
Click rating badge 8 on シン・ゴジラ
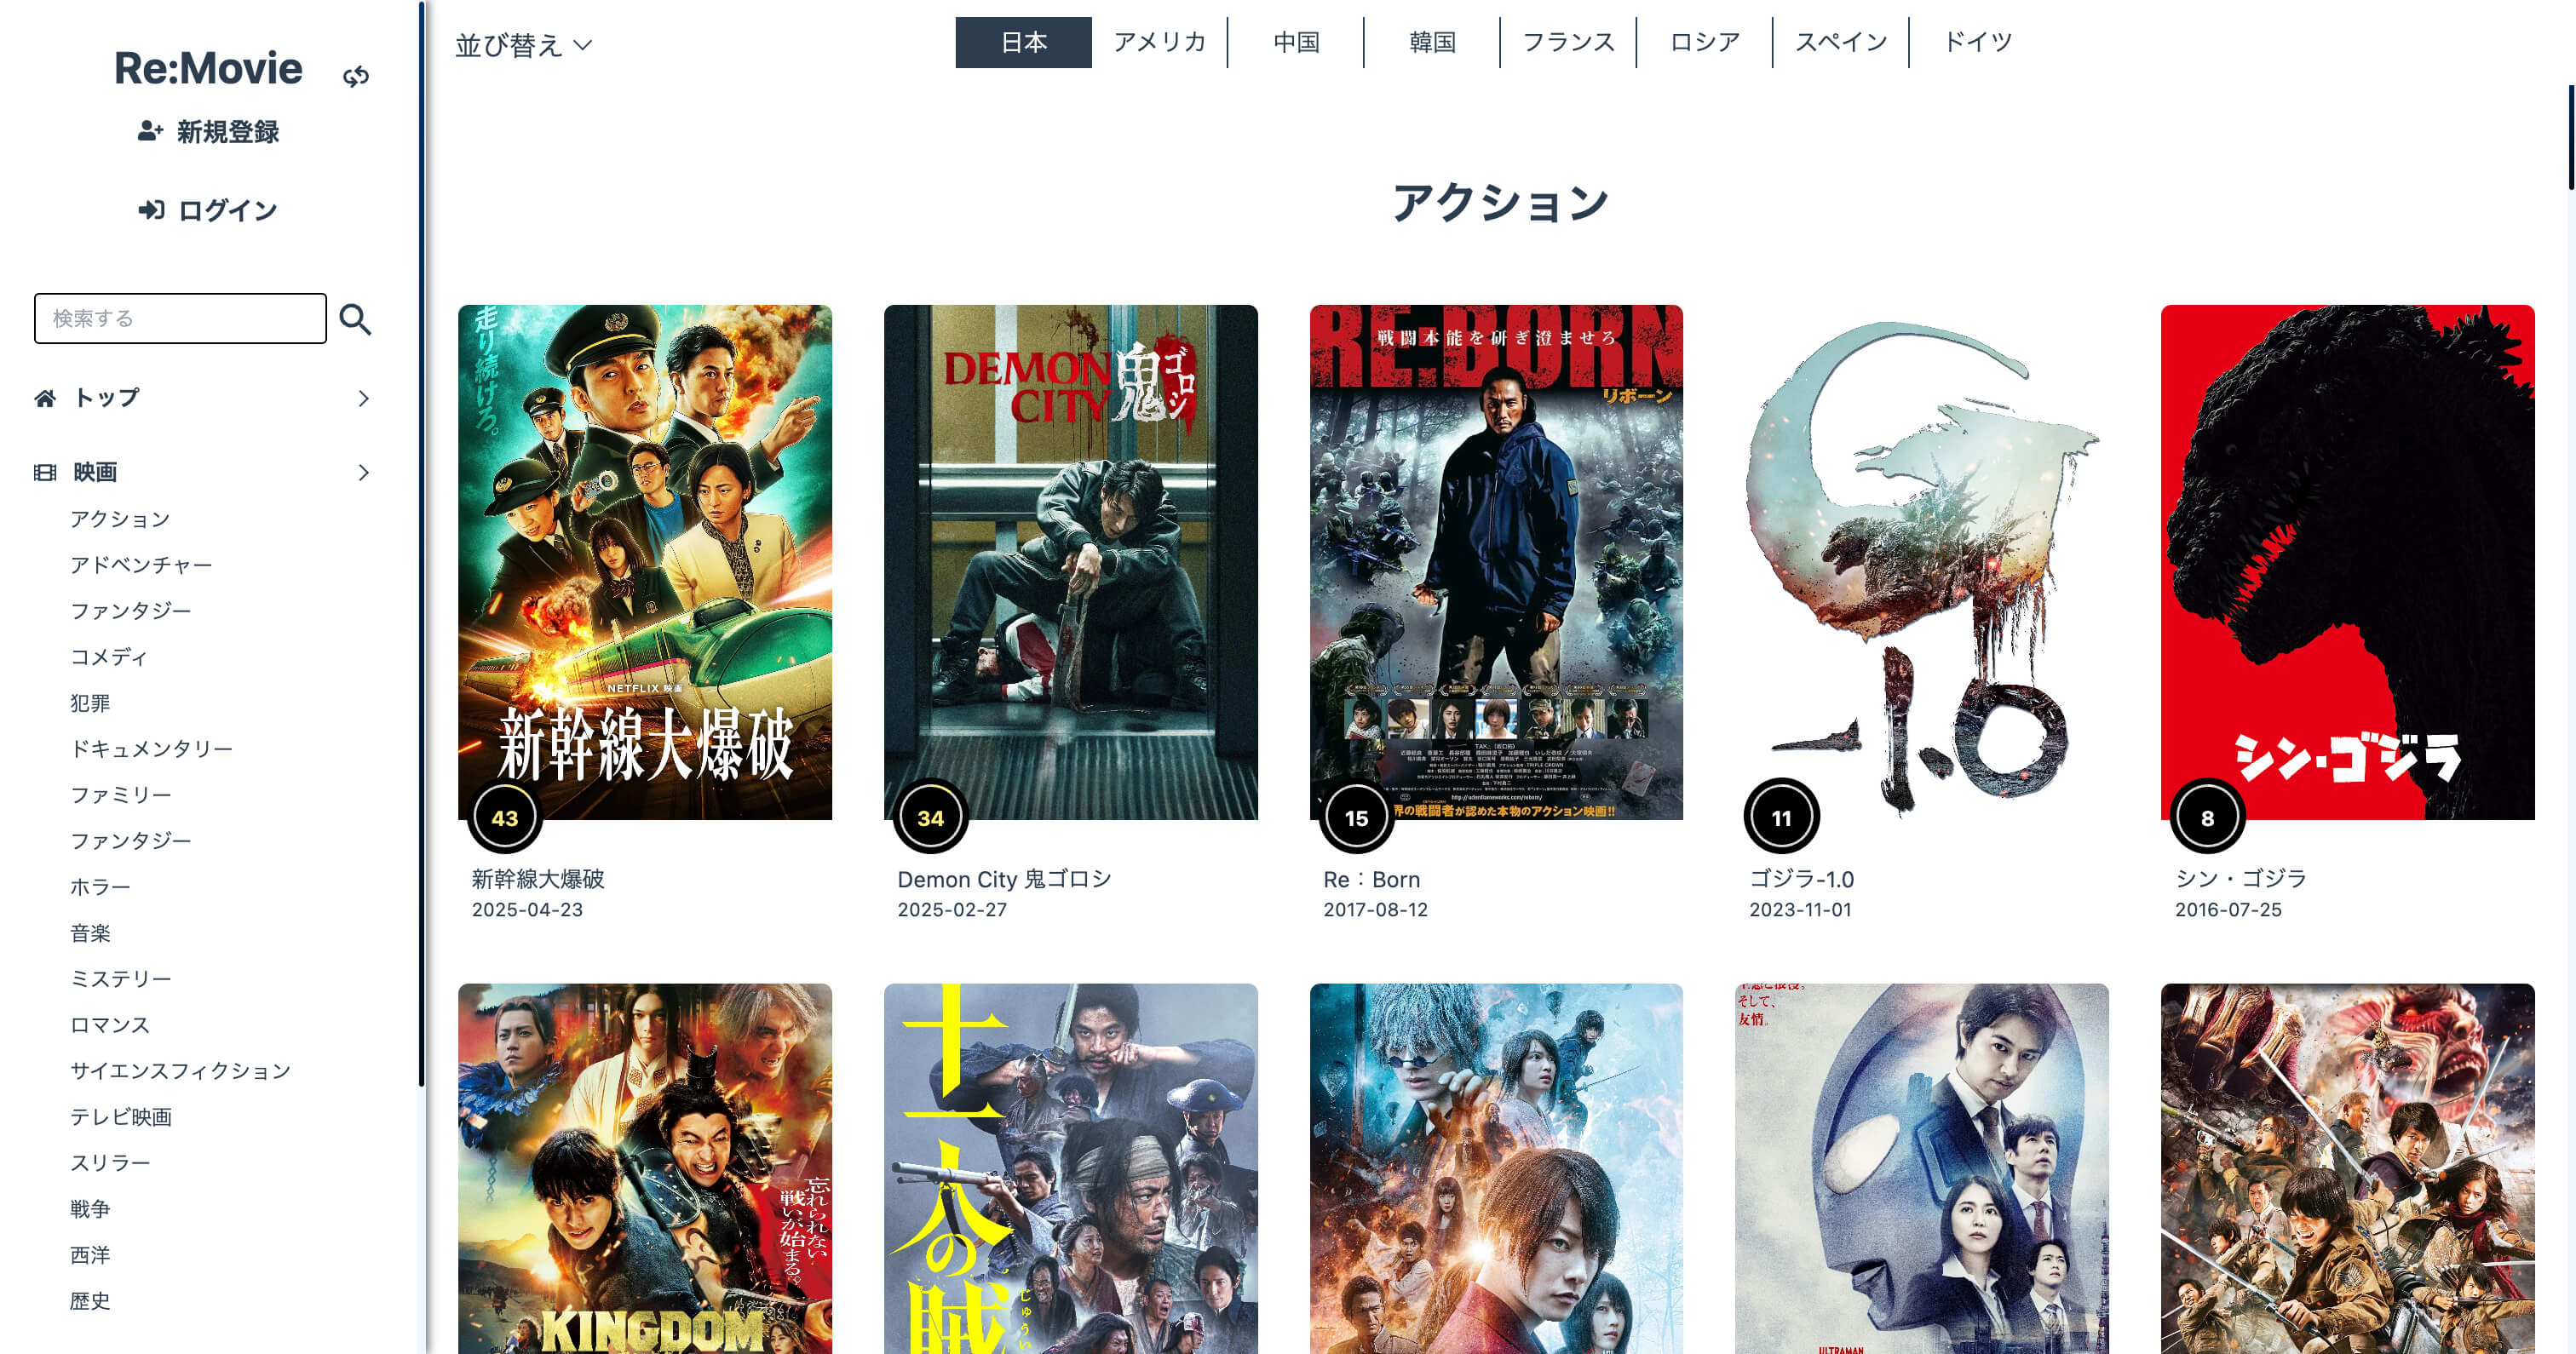point(2207,817)
